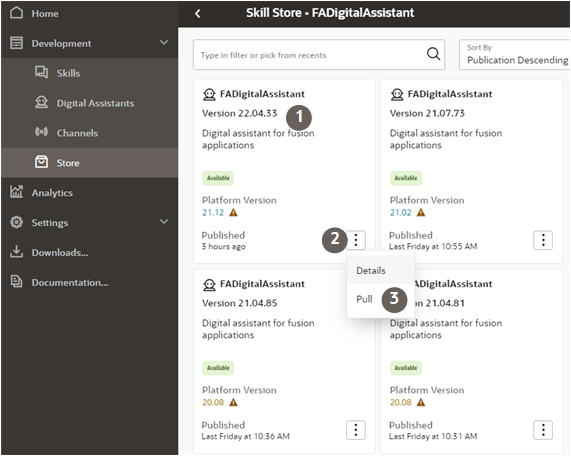Collapse the Development section chevron
The height and width of the screenshot is (456, 571).
click(164, 43)
